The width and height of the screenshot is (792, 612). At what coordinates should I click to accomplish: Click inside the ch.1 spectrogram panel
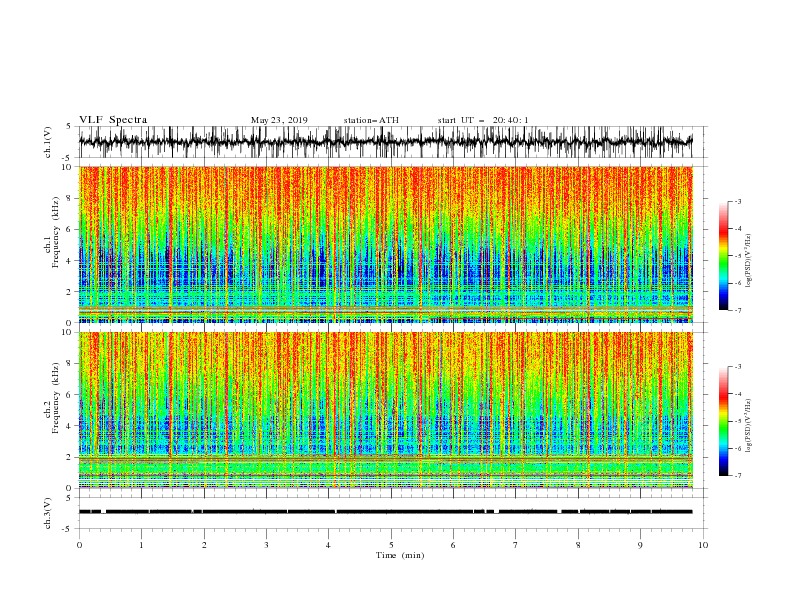click(x=385, y=244)
